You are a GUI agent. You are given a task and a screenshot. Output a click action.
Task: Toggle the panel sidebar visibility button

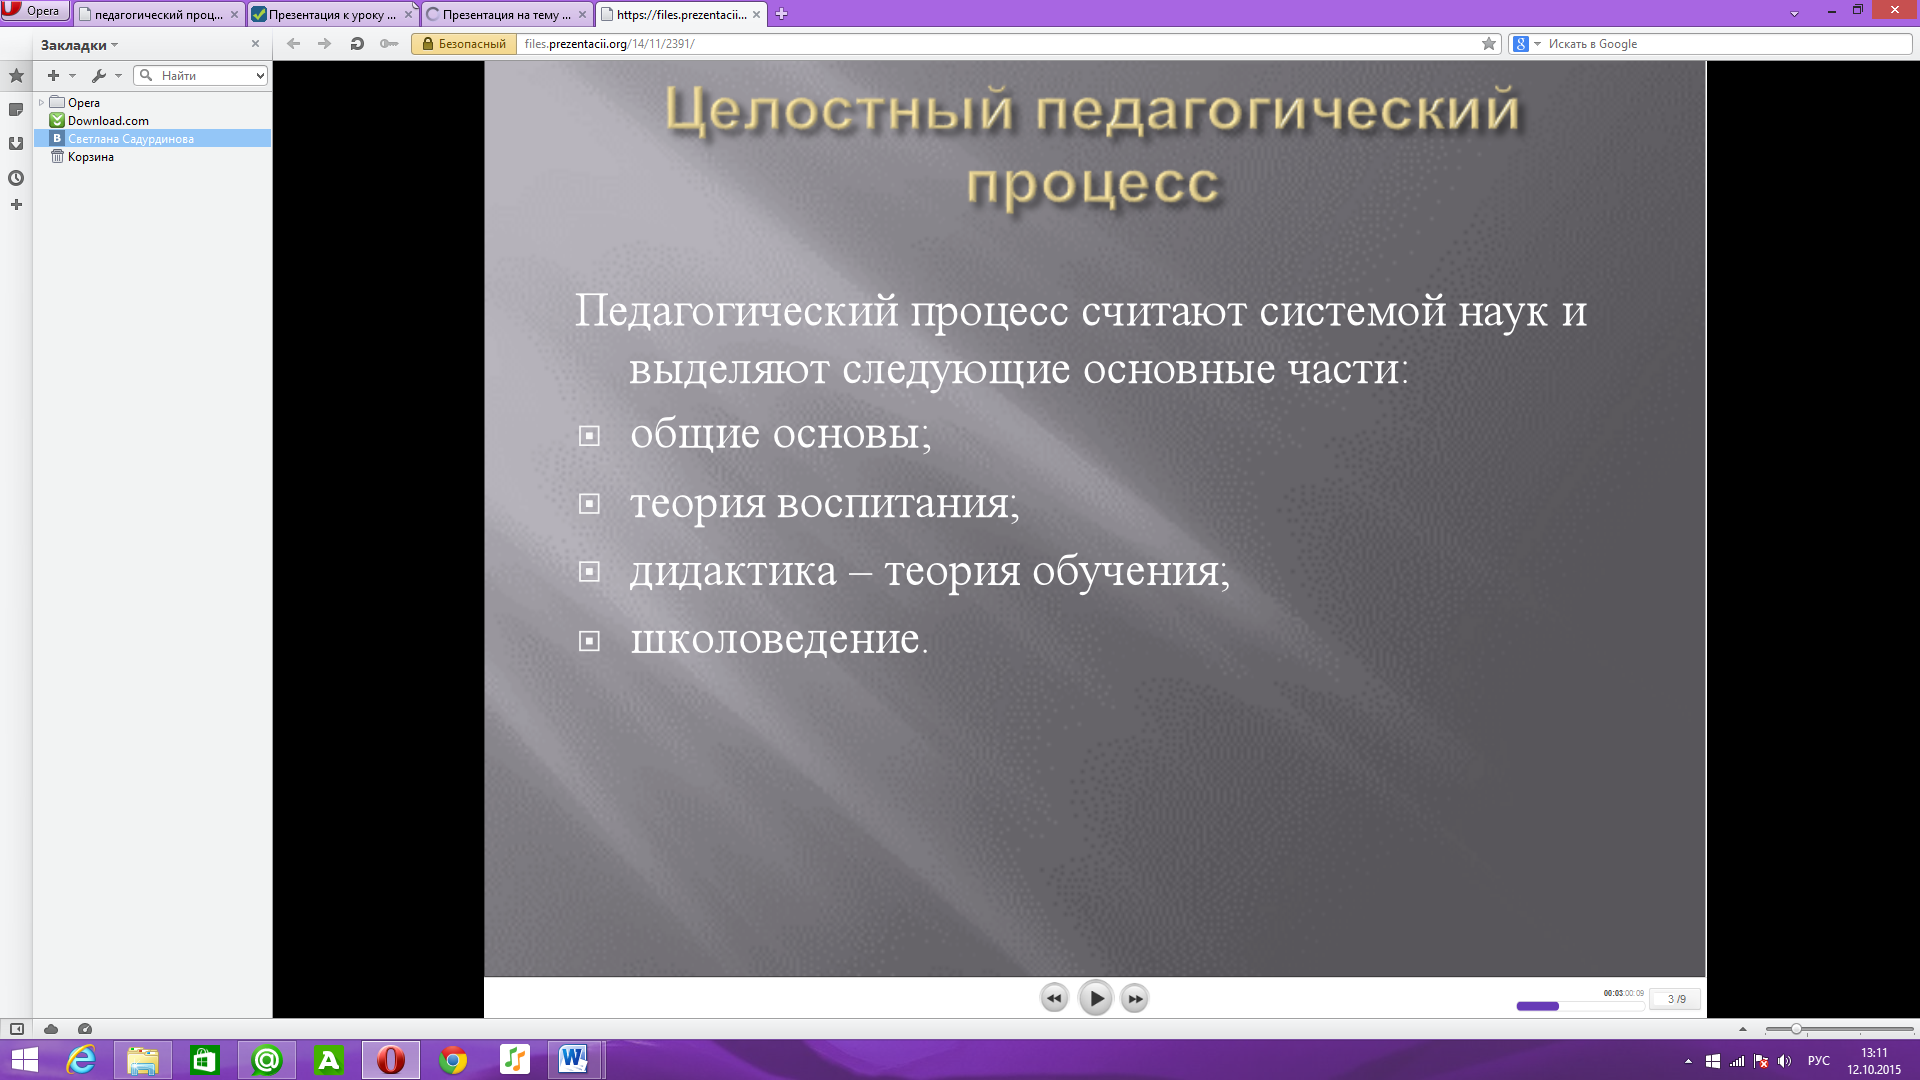(17, 1029)
